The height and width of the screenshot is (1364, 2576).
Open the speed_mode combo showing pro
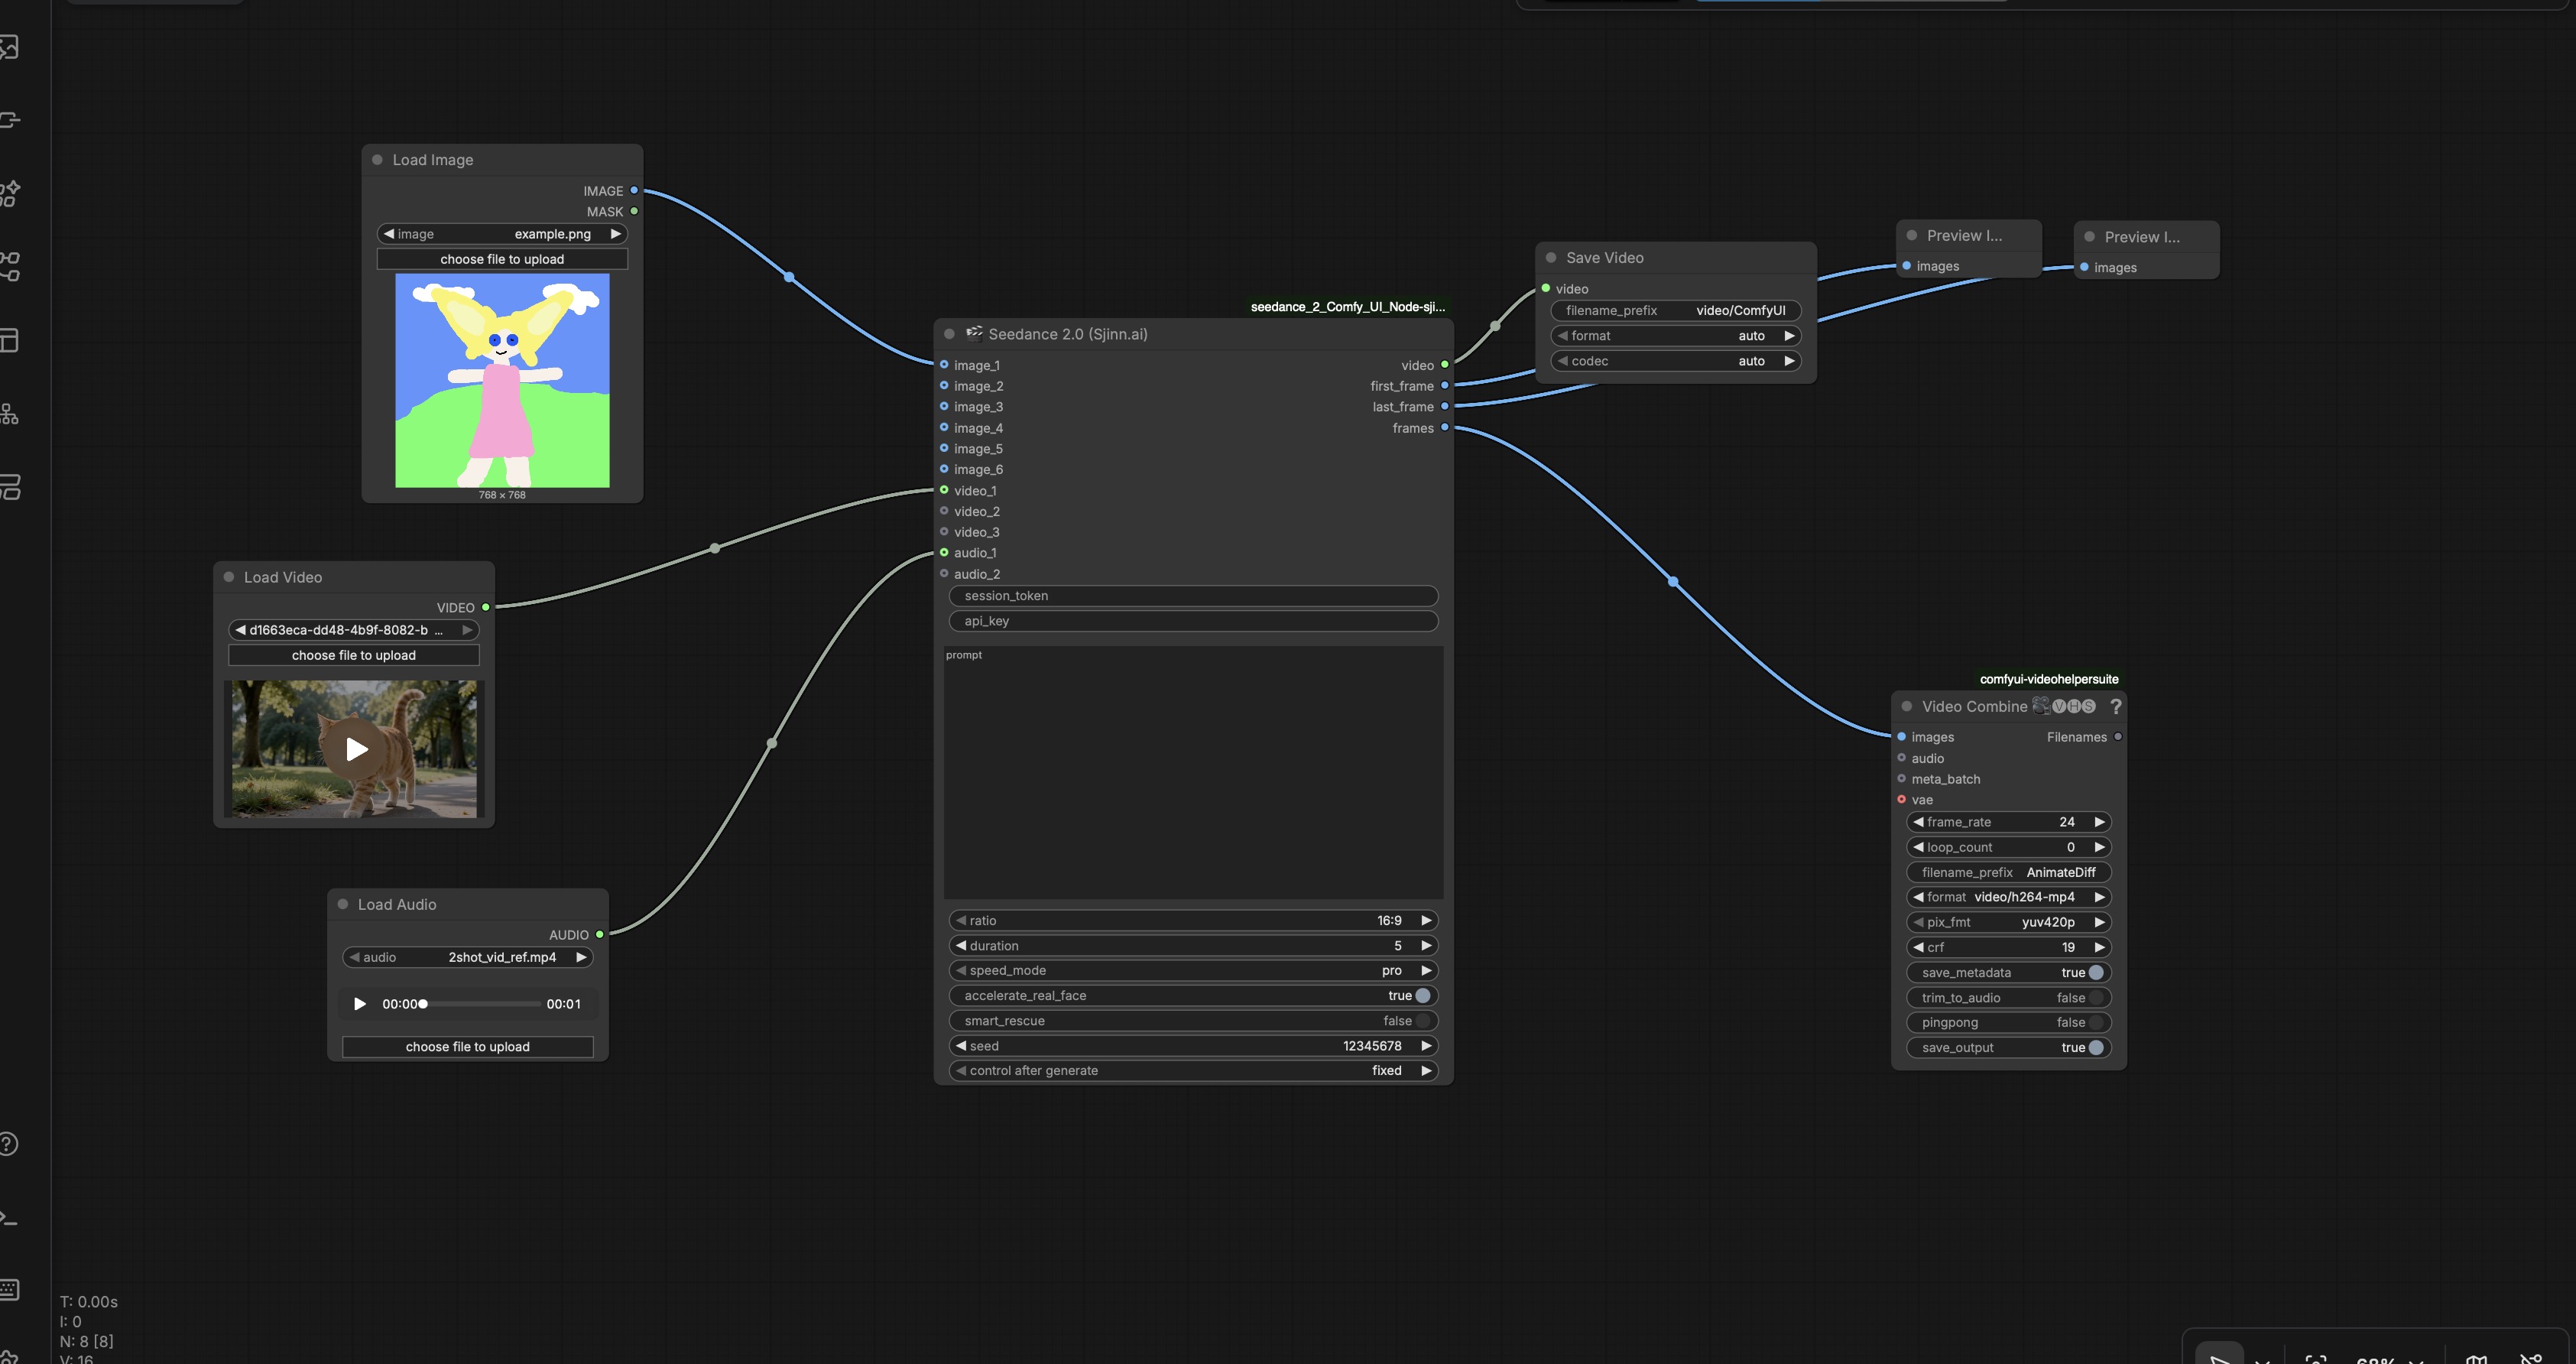point(1193,970)
